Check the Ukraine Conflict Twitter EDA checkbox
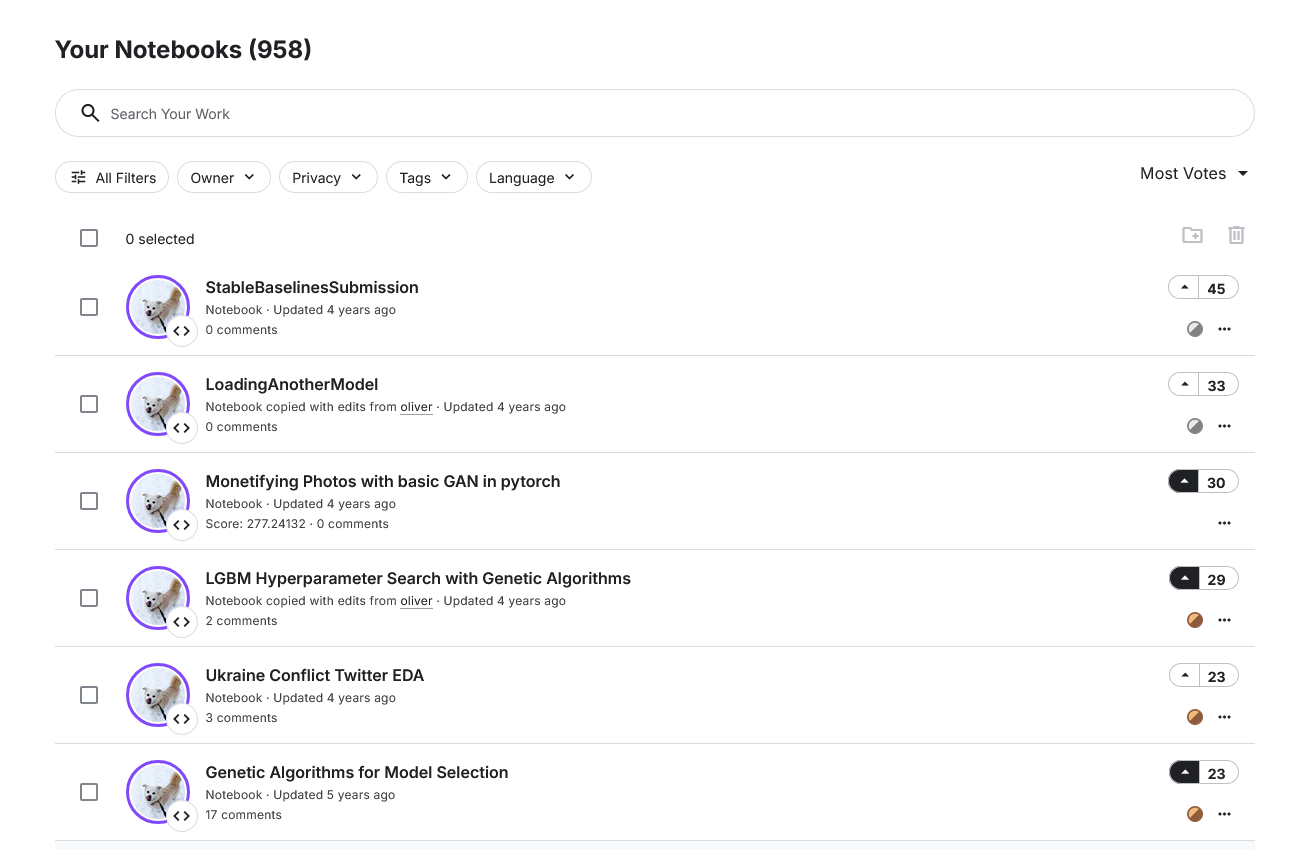Screen dimensions: 1303x849 point(88,695)
